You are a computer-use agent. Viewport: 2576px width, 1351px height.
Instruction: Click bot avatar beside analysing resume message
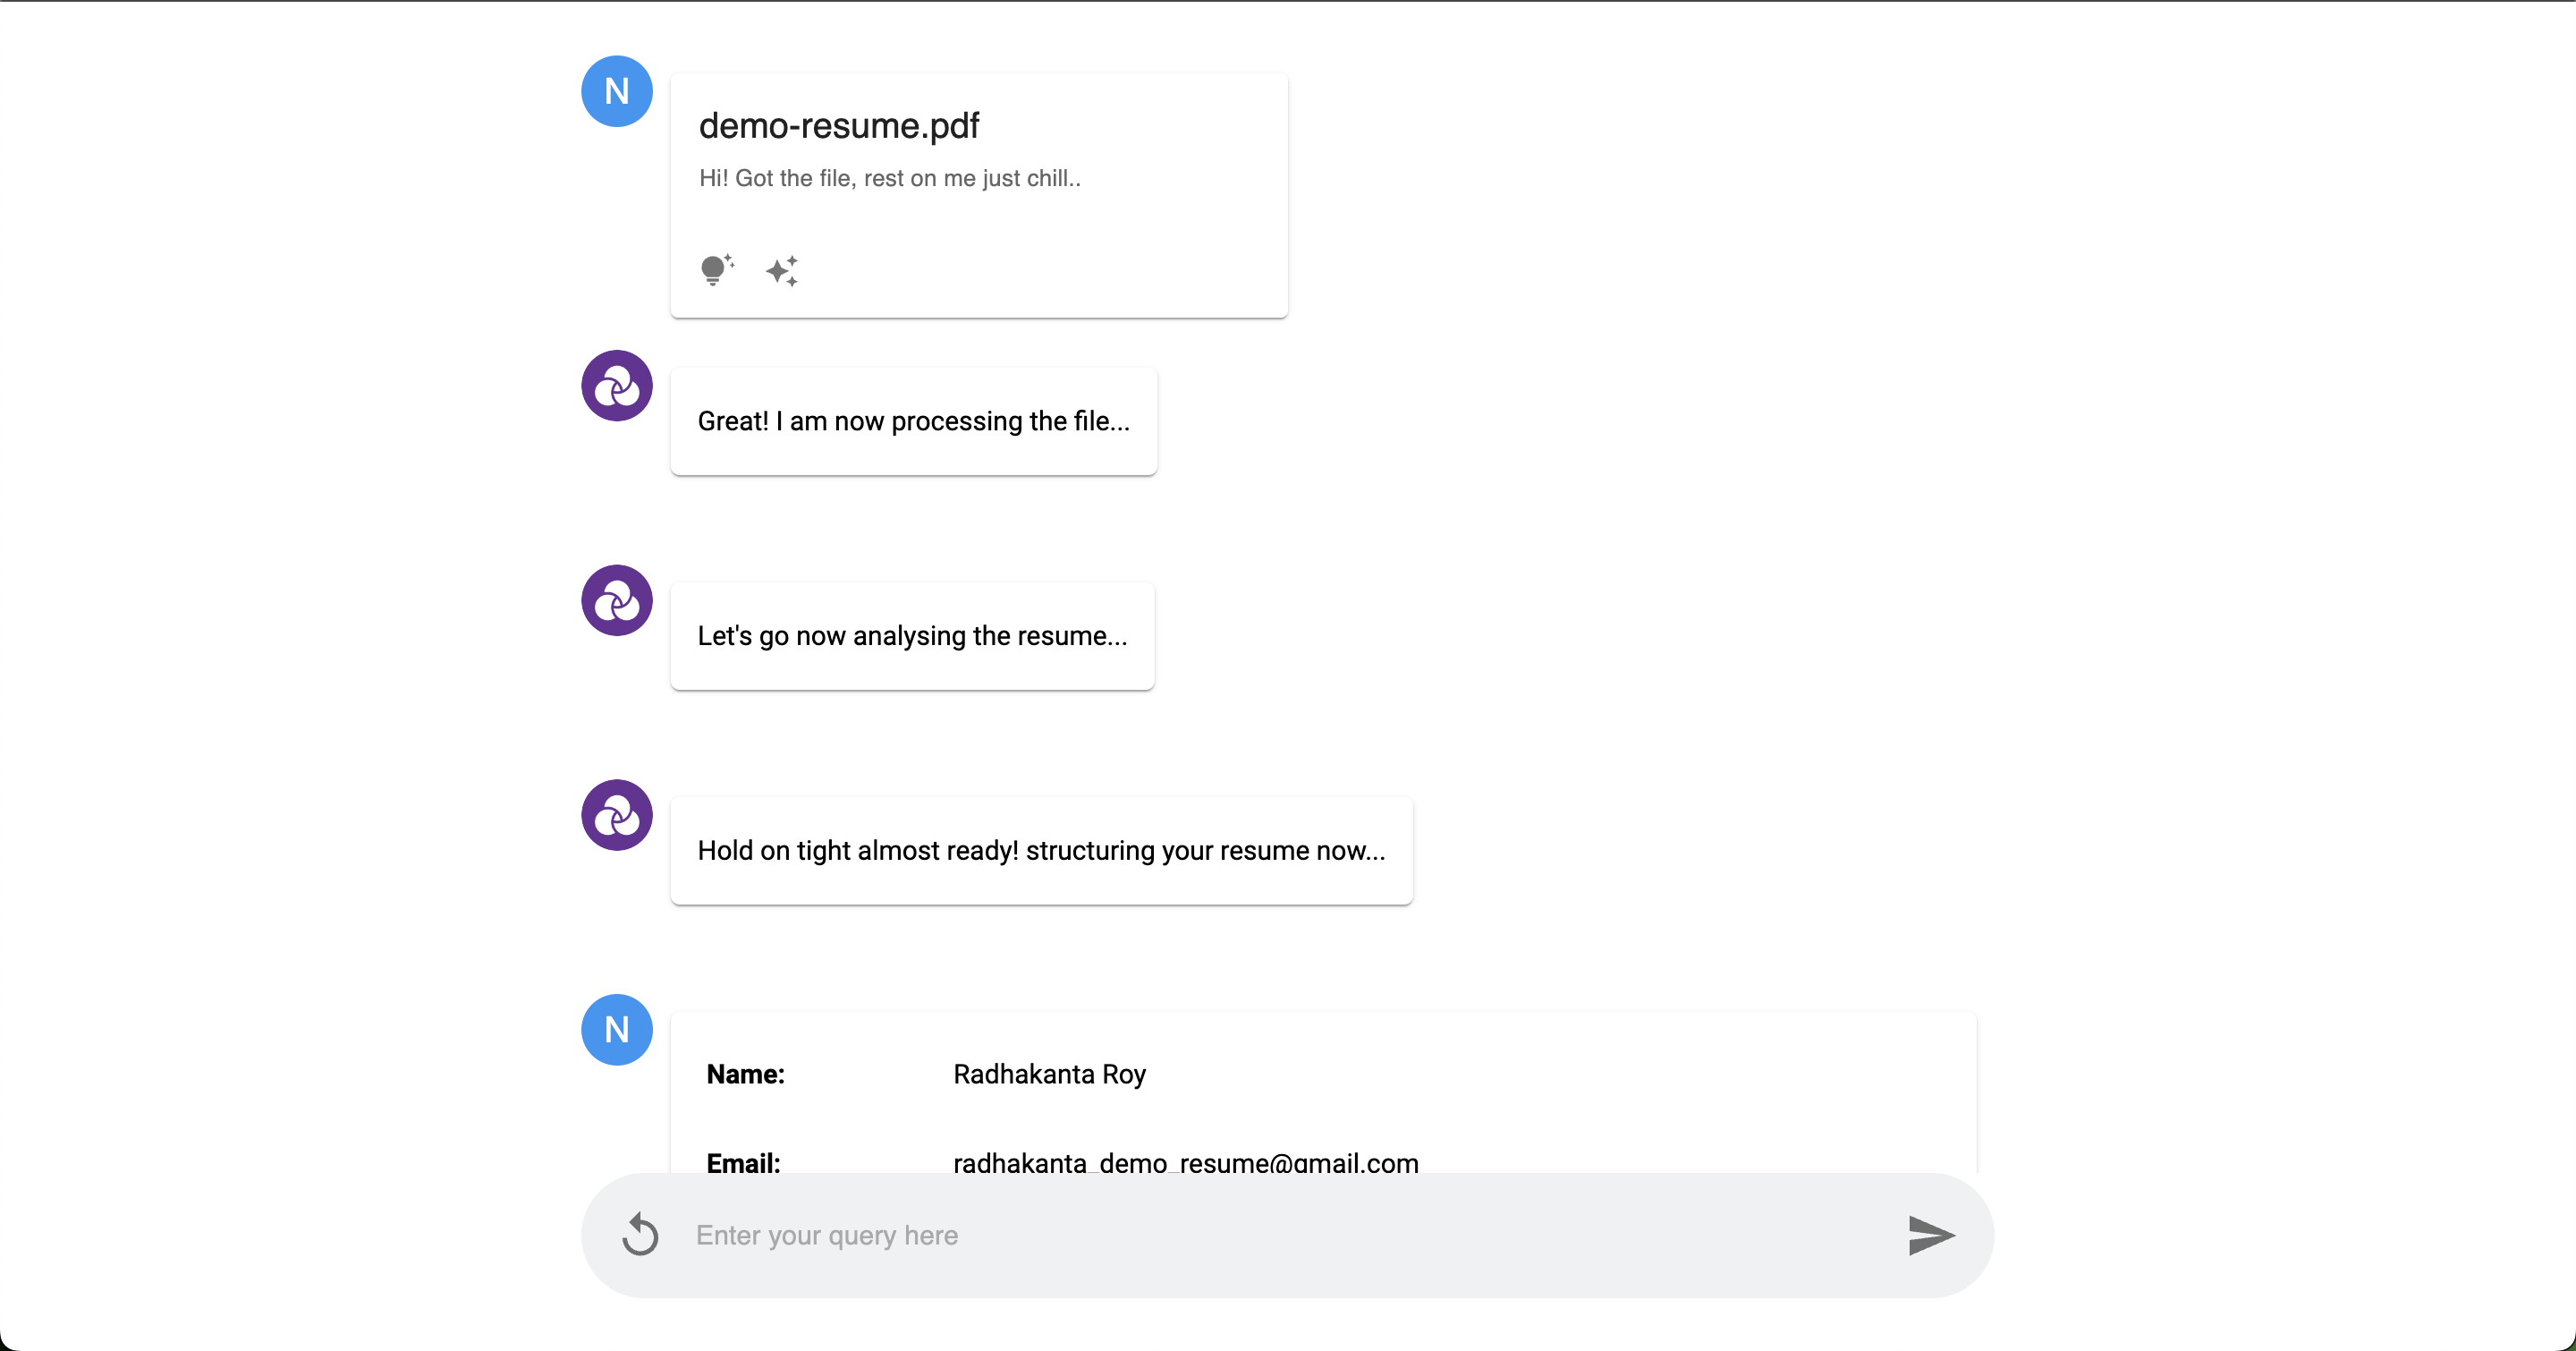(x=617, y=601)
